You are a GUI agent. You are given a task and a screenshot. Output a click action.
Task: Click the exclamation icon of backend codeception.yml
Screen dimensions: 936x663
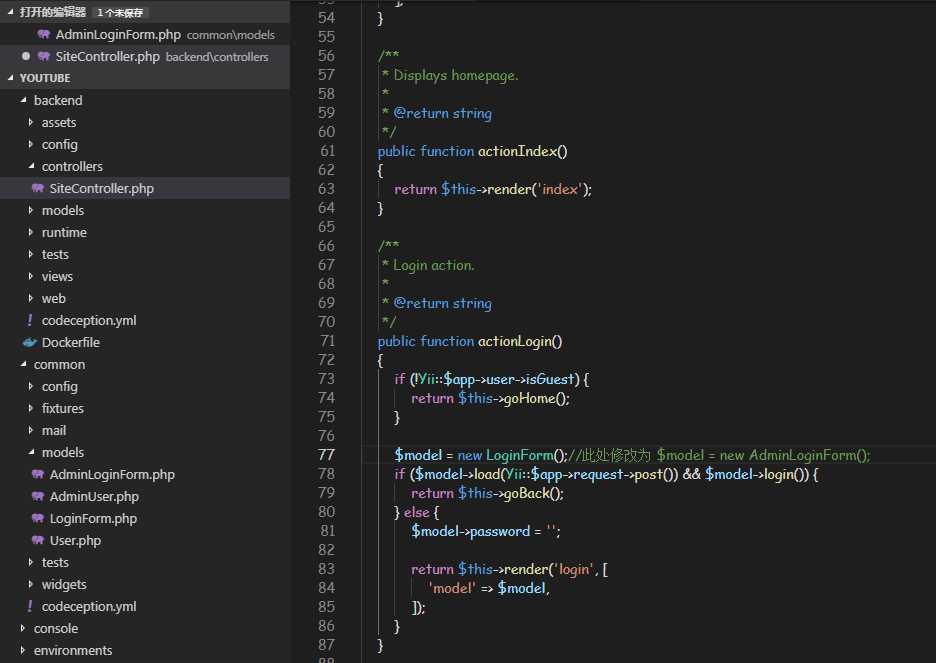[x=30, y=320]
